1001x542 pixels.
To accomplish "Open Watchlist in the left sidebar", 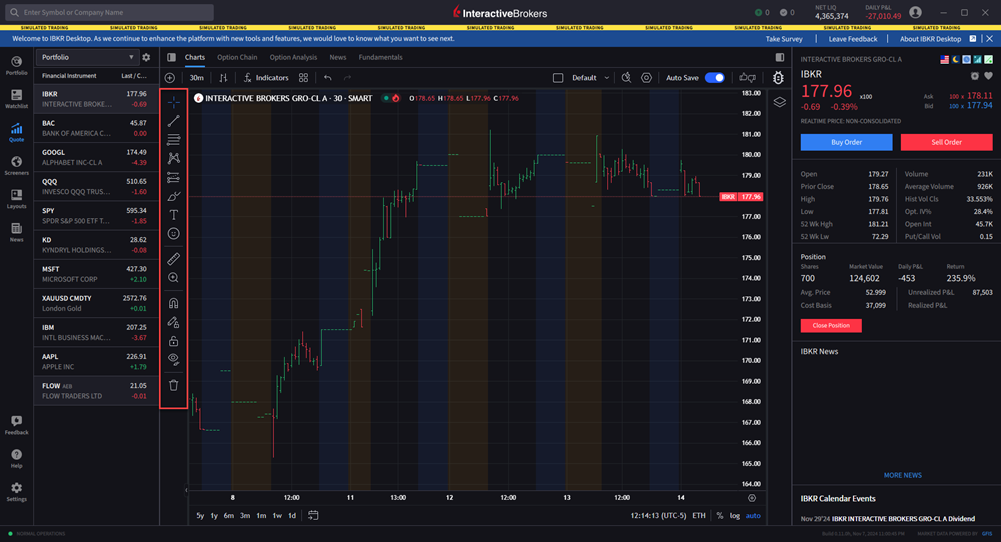I will tap(17, 98).
